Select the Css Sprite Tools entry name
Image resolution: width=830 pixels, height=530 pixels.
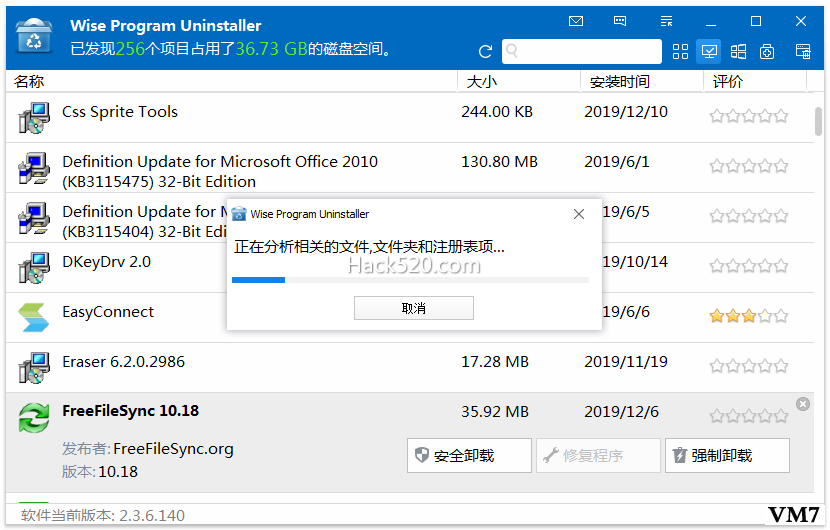pyautogui.click(x=120, y=112)
